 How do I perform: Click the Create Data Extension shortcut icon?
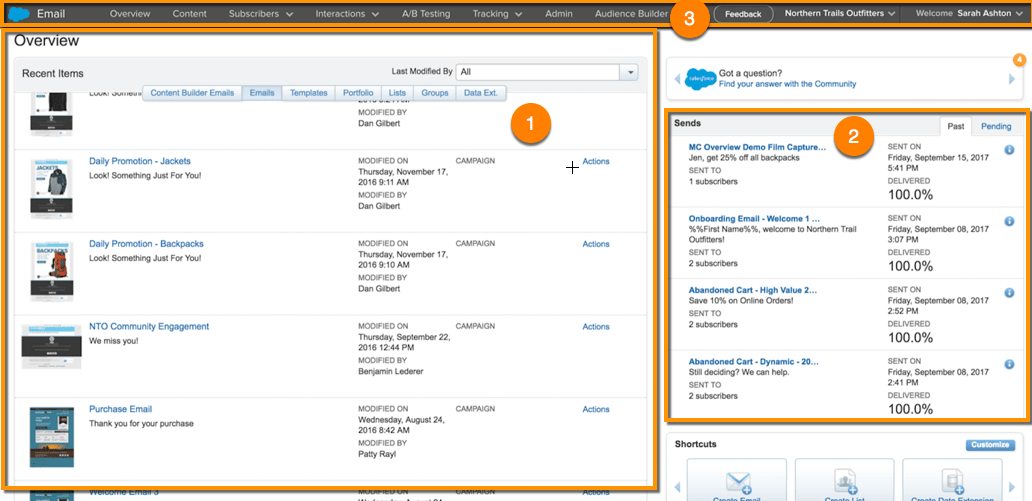coord(952,481)
